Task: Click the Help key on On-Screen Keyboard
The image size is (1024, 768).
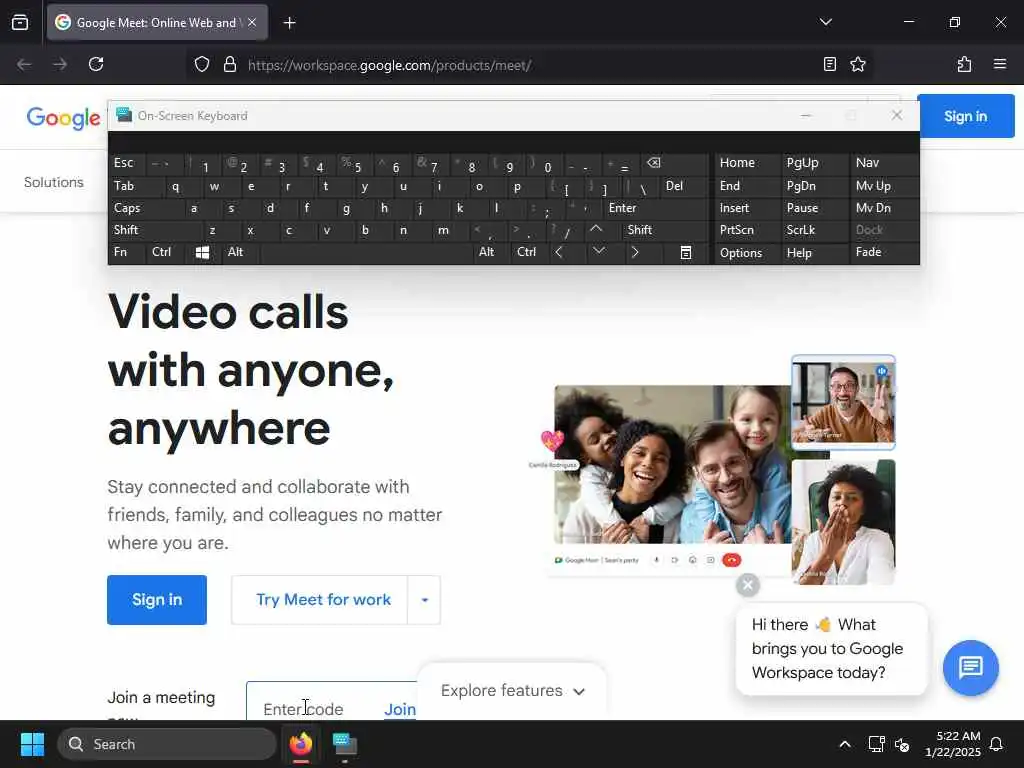Action: coord(814,253)
